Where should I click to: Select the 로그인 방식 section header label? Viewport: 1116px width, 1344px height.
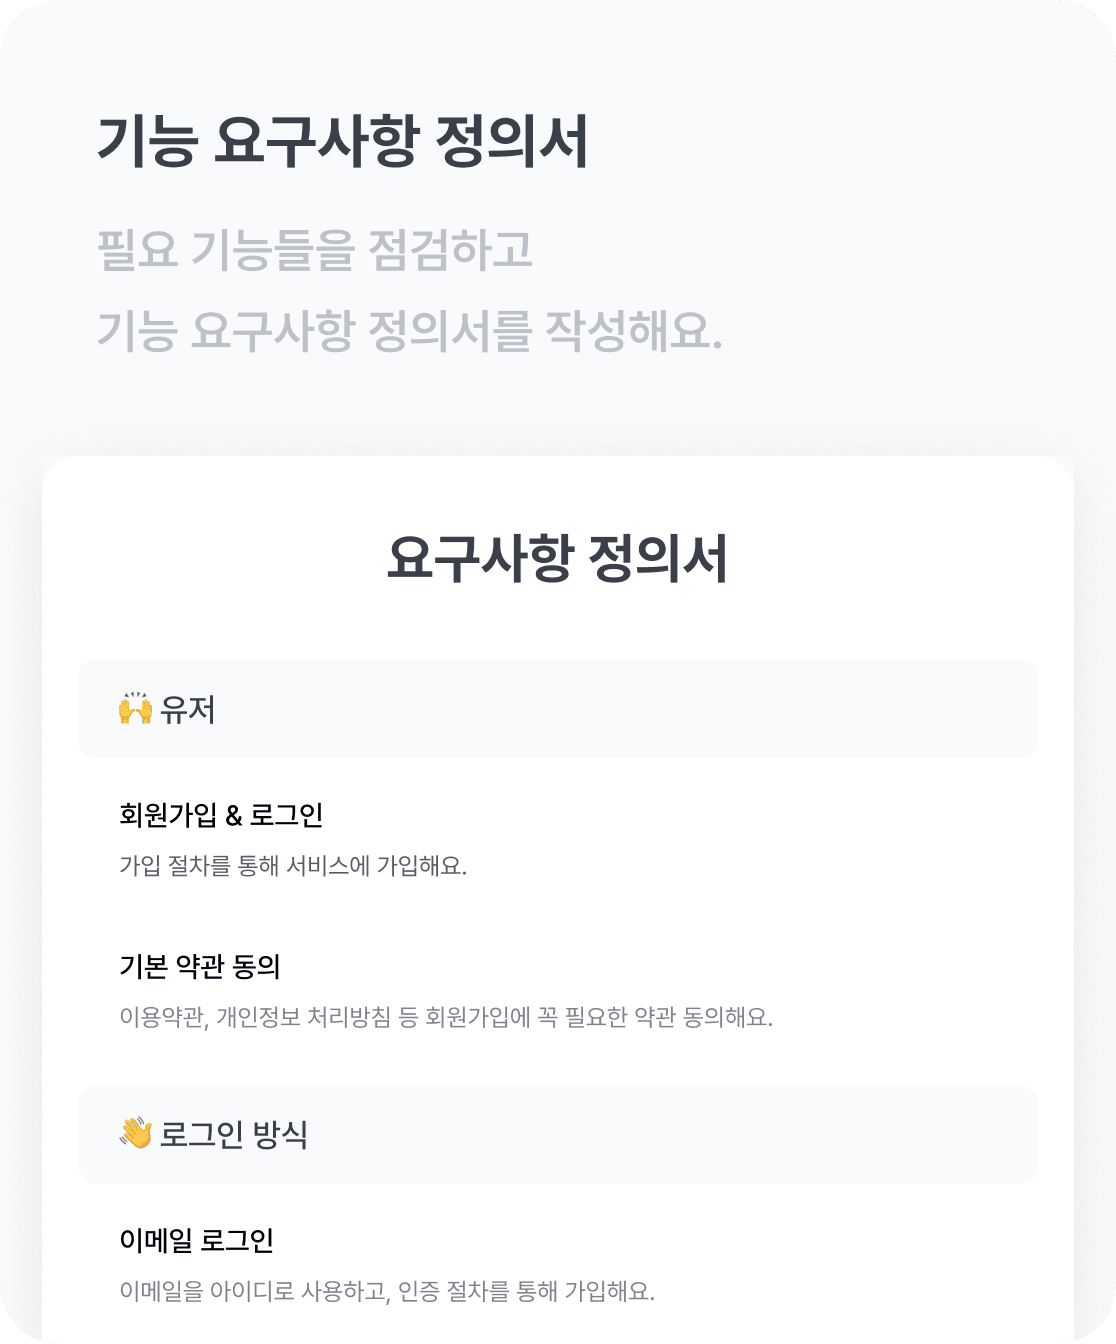coord(233,1134)
